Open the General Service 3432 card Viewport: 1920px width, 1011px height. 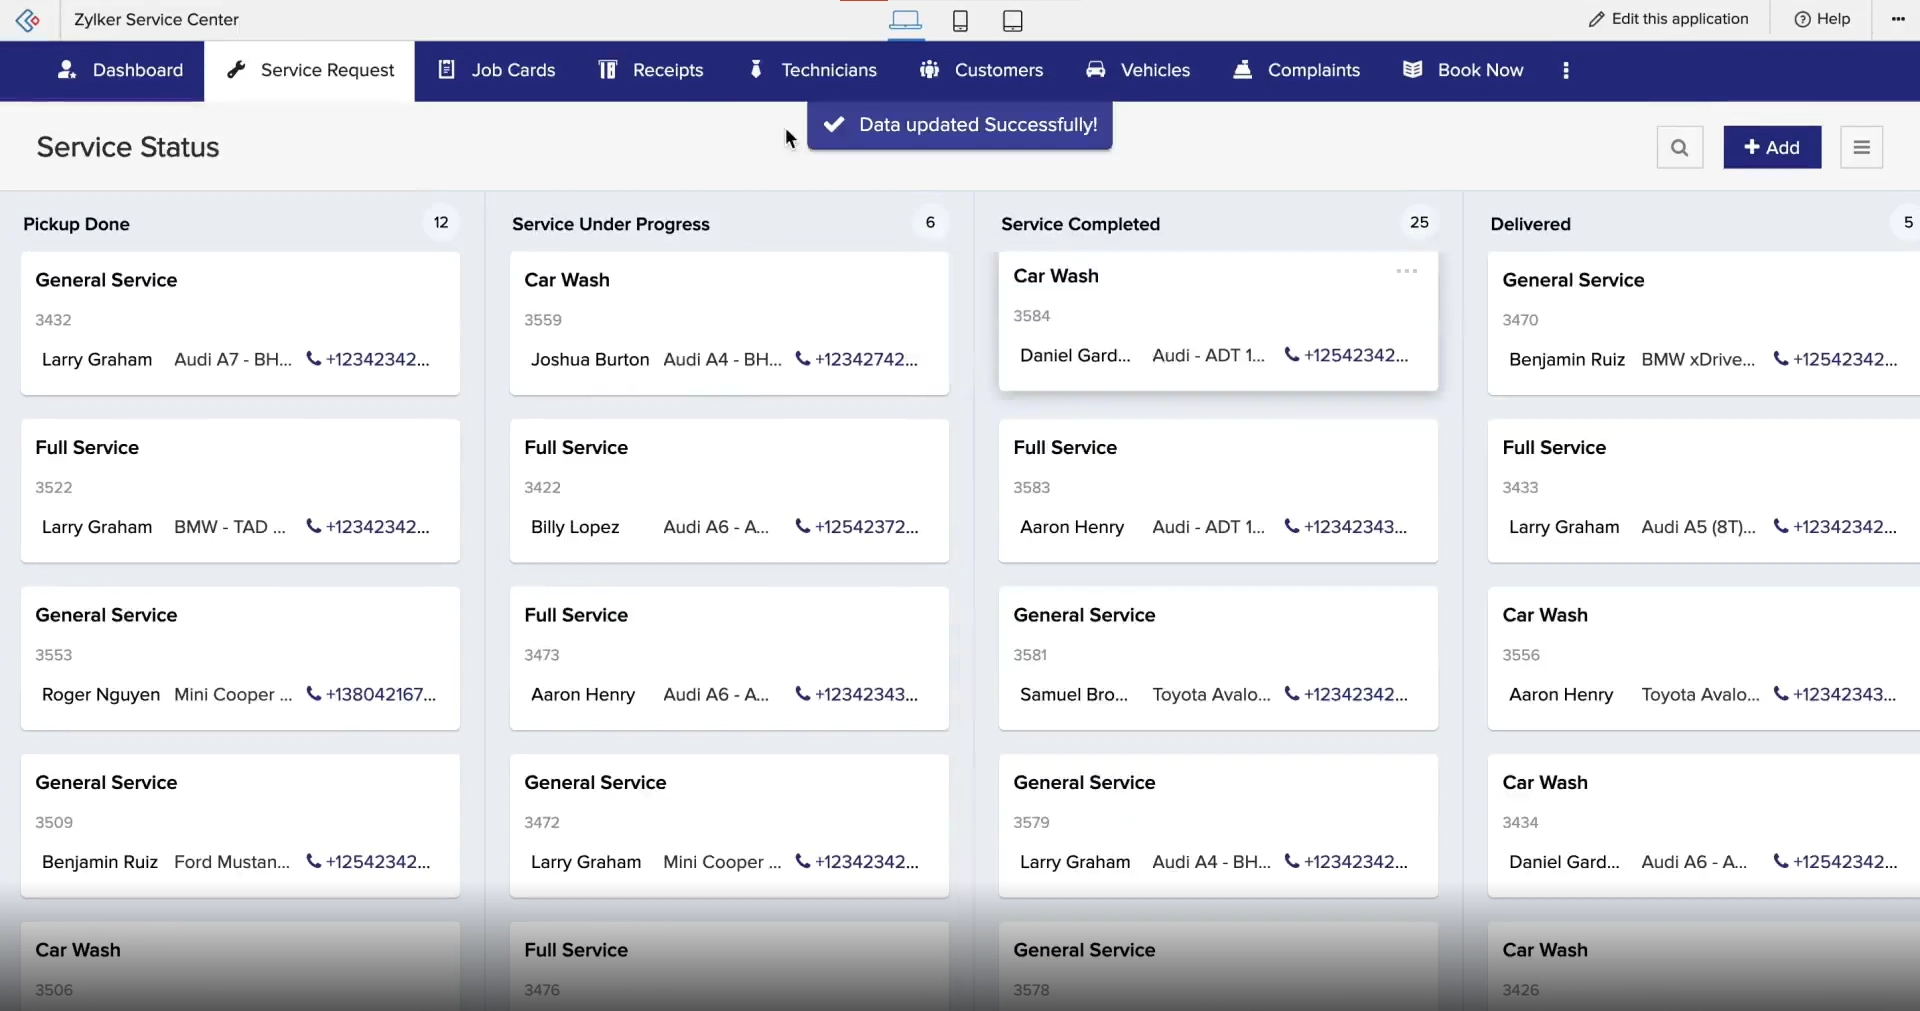[240, 323]
